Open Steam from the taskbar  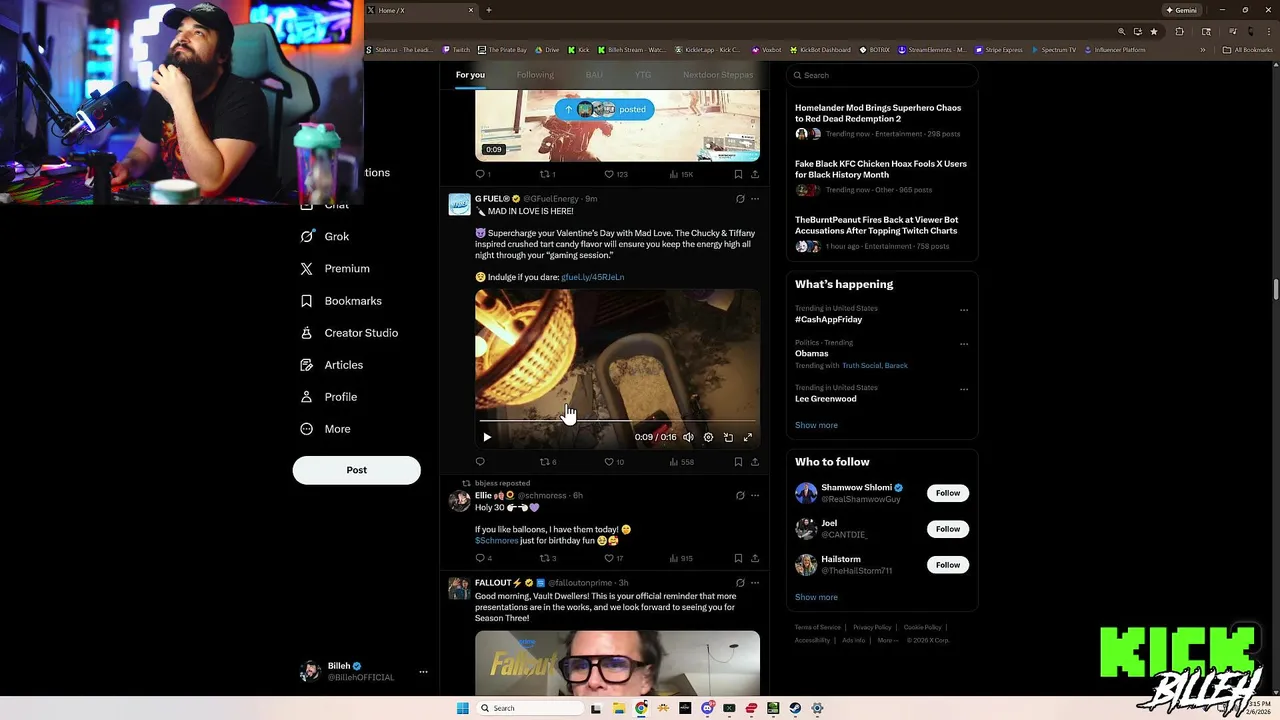click(x=795, y=708)
